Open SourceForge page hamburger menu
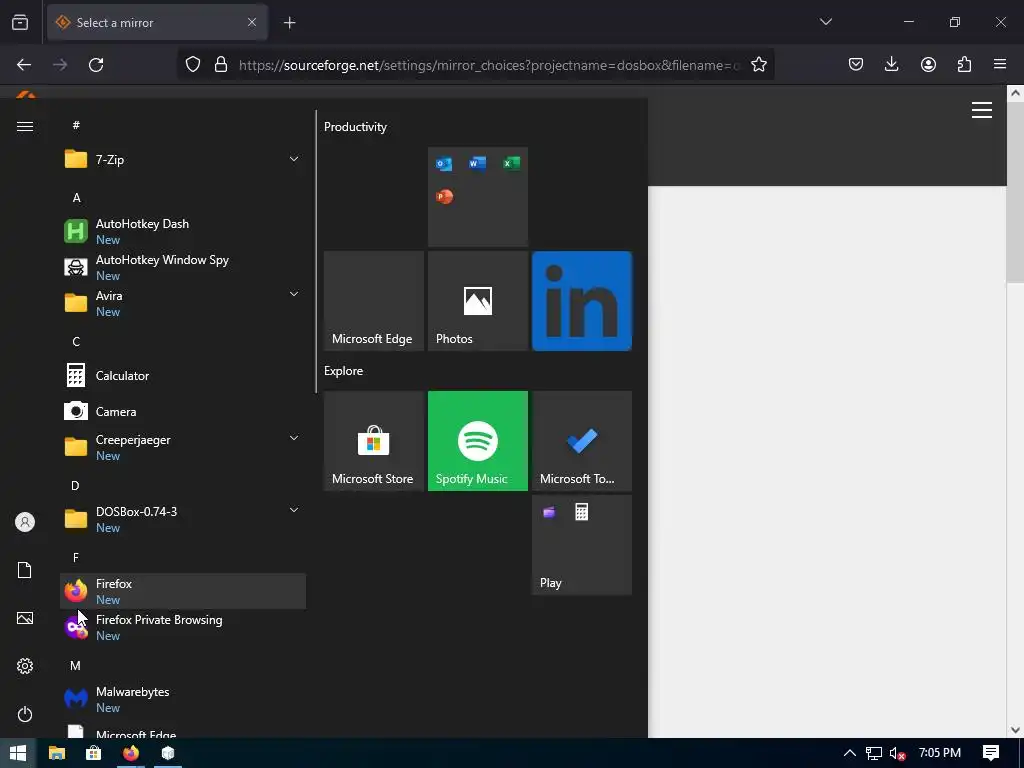Viewport: 1024px width, 768px height. 982,110
